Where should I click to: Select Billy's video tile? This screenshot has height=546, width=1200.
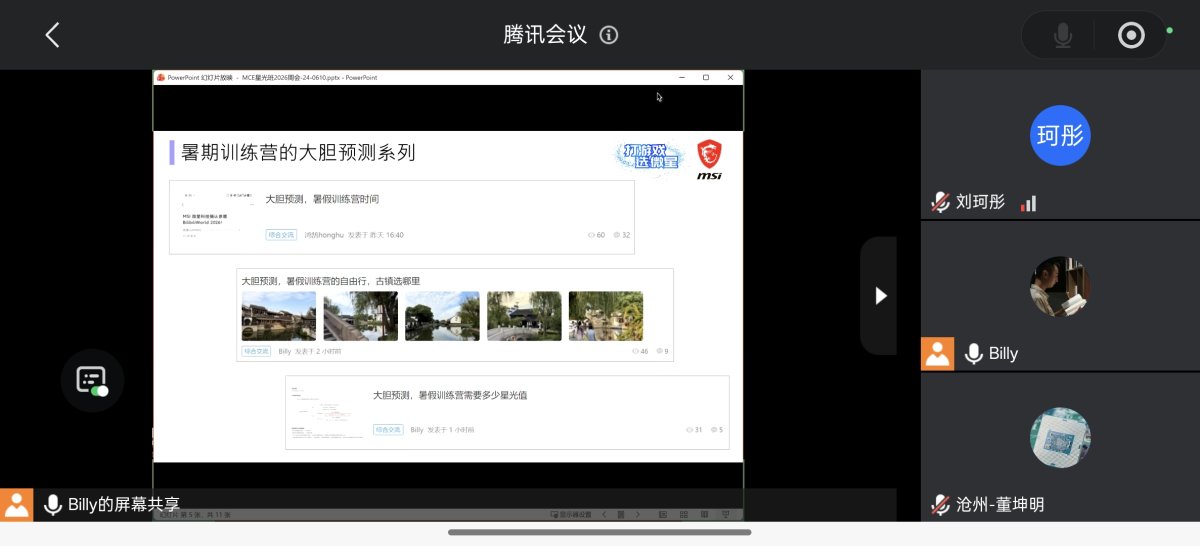[1060, 295]
